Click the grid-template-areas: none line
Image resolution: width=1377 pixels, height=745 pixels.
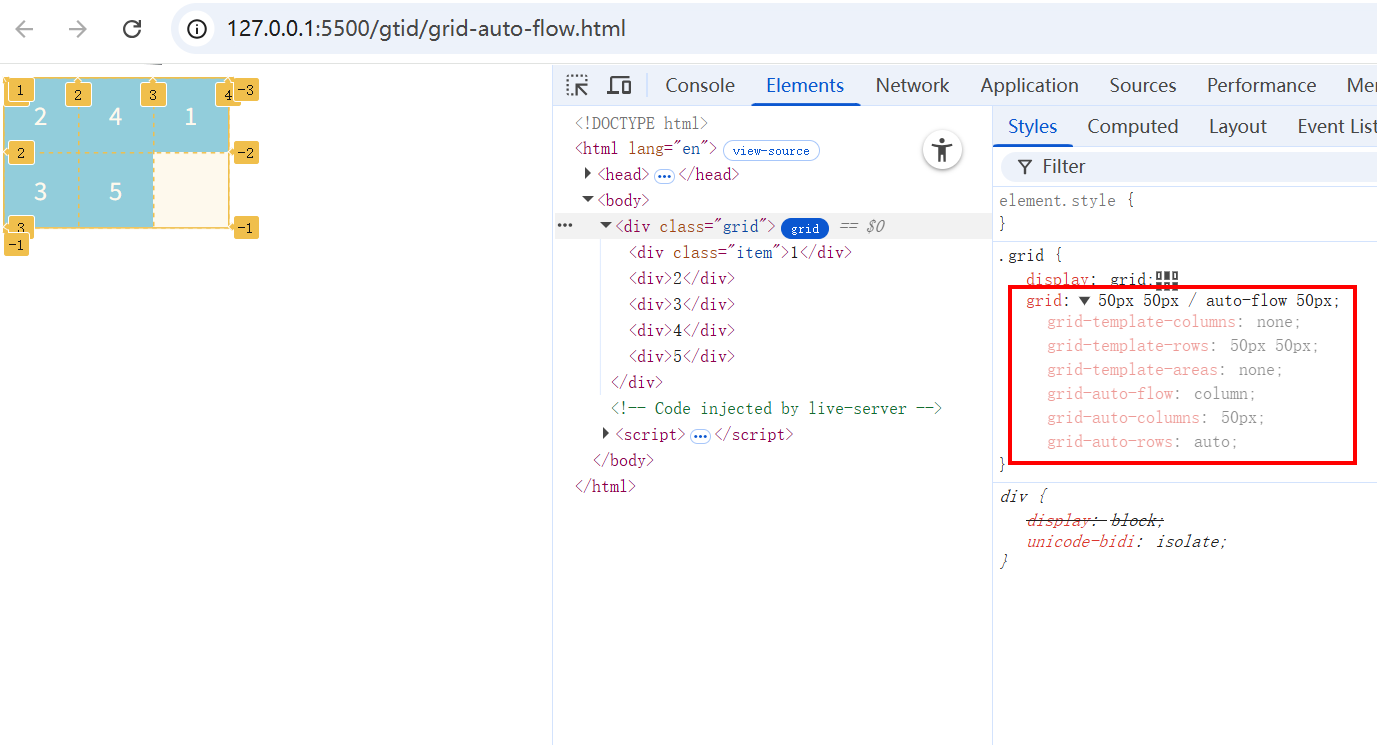tap(1165, 370)
